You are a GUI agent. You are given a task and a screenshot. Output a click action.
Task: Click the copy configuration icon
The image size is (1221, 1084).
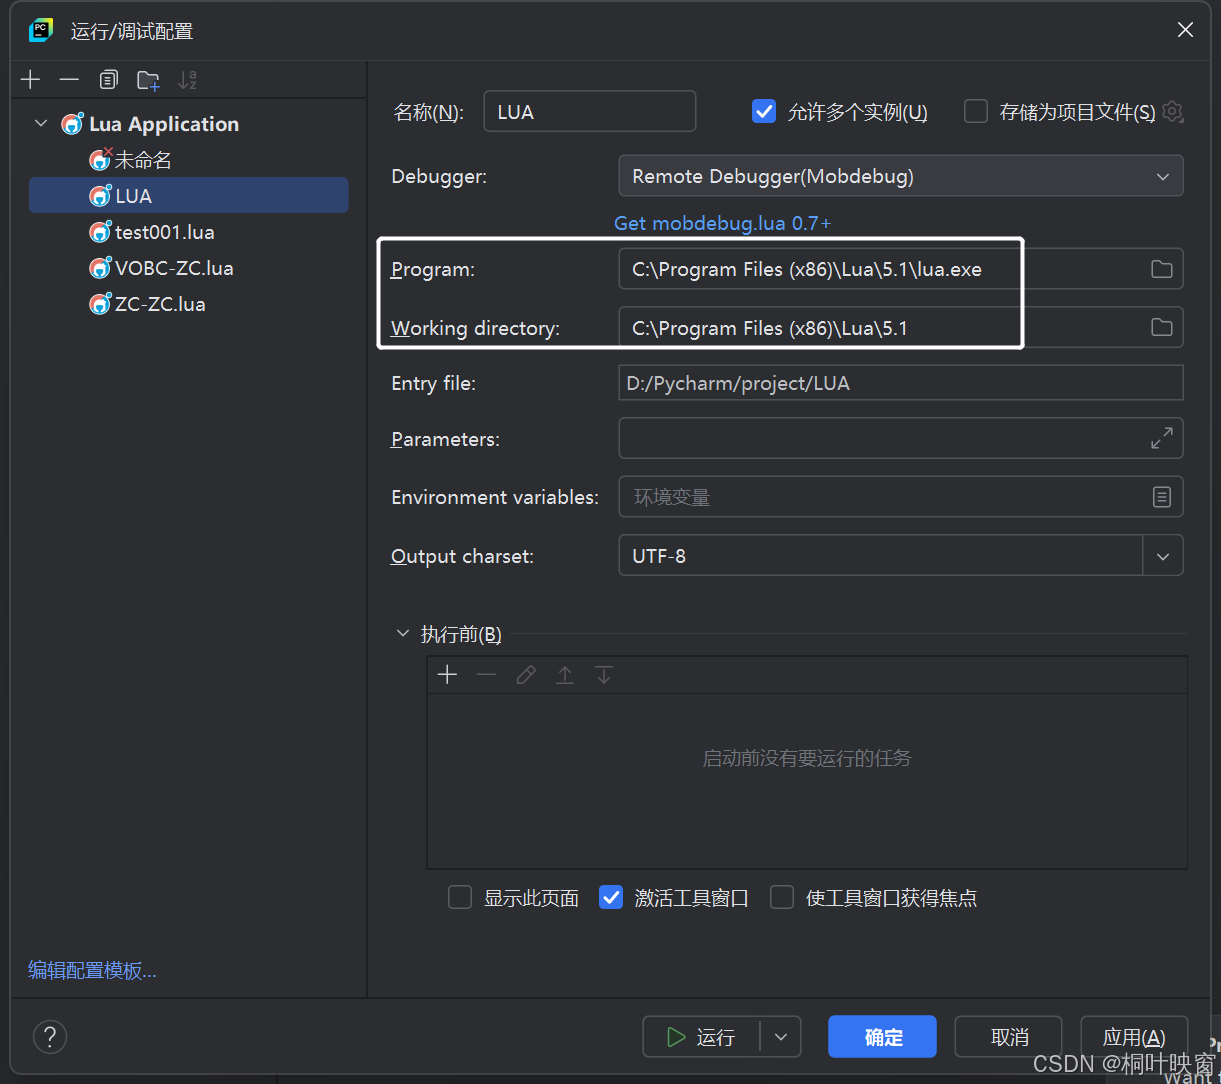click(x=108, y=80)
